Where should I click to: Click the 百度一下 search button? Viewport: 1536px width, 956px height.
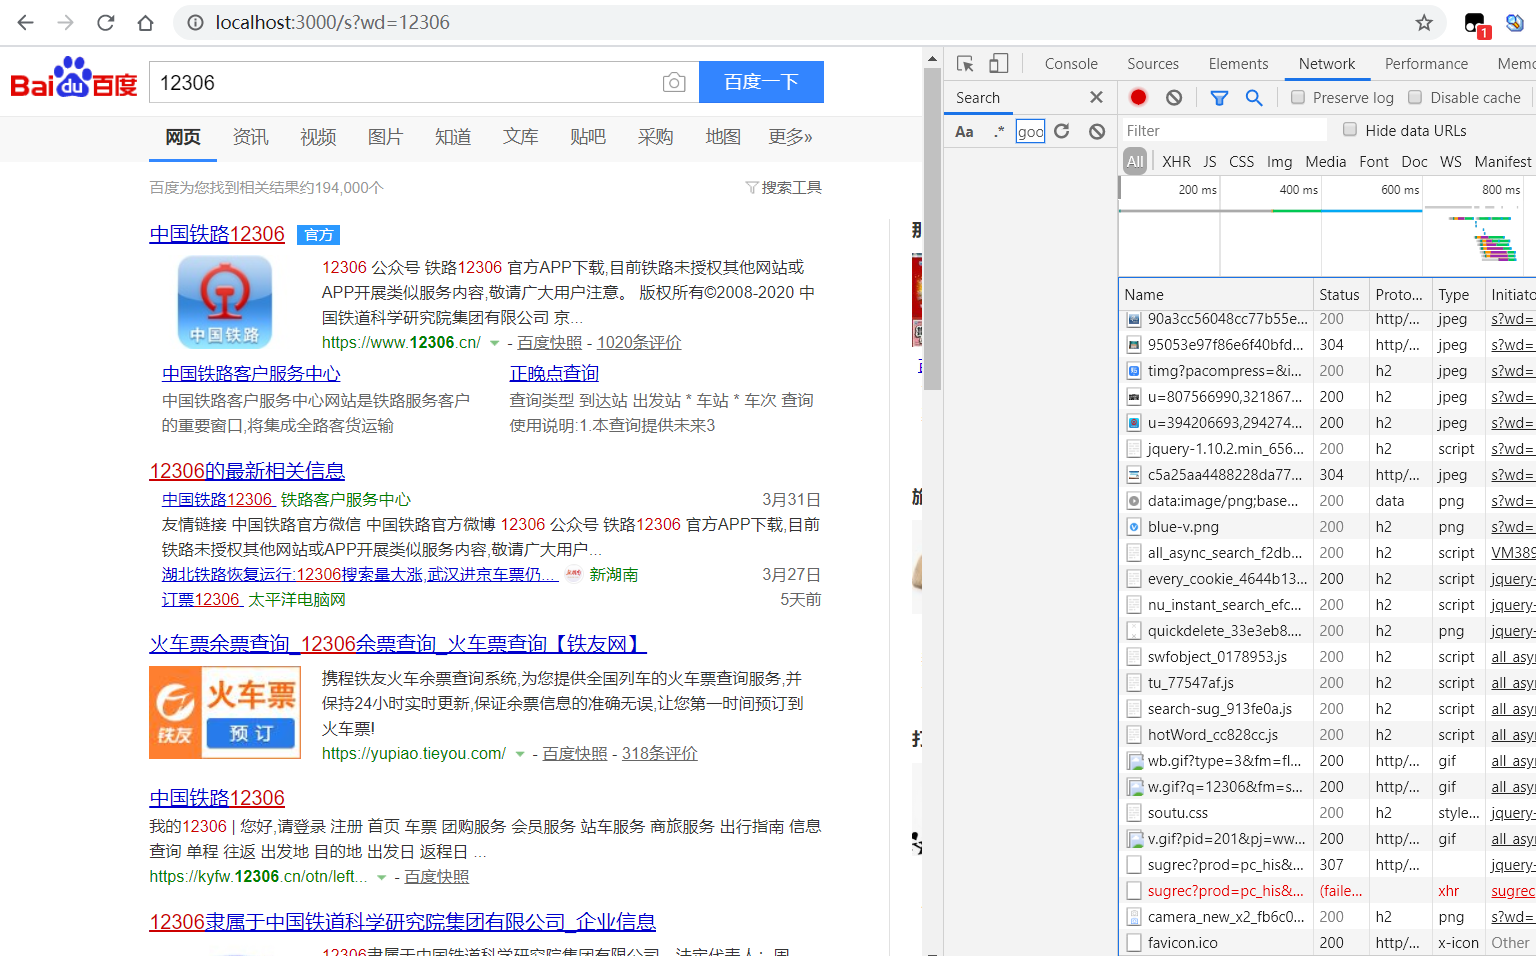(x=761, y=82)
